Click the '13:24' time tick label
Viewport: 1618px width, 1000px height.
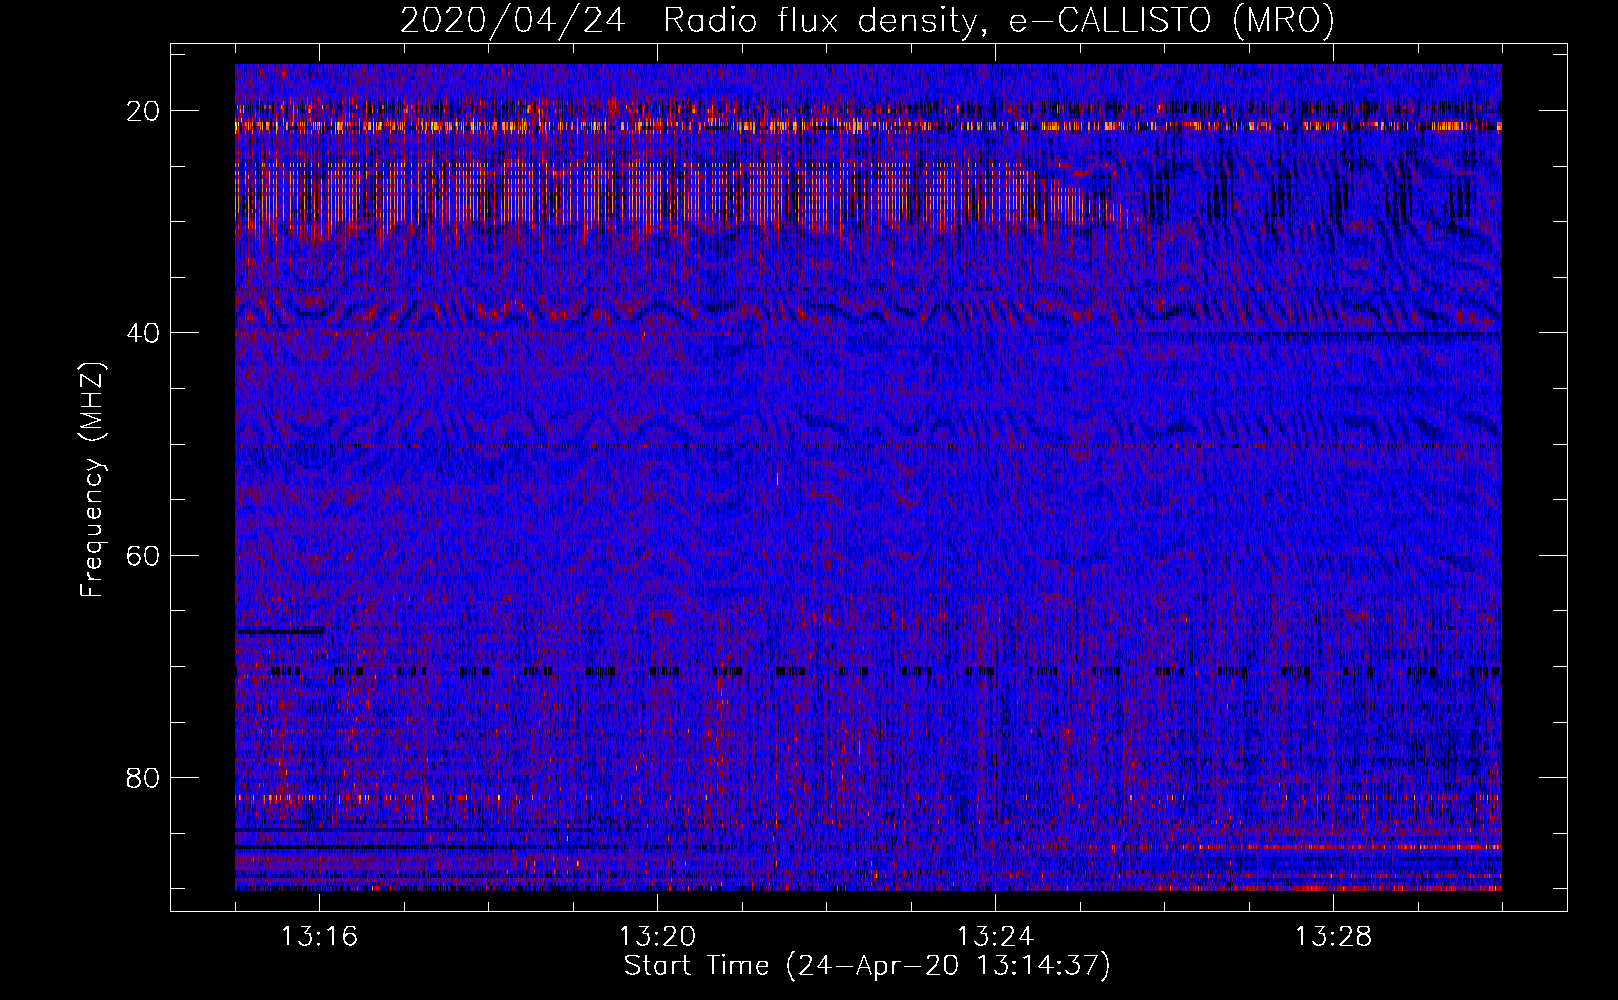tap(995, 937)
